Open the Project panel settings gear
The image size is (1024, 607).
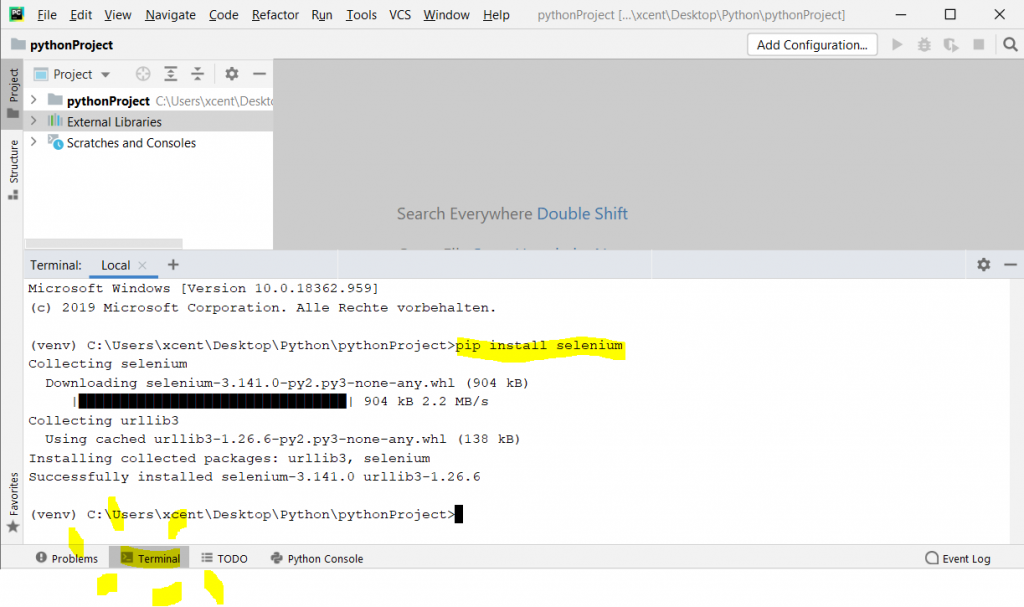pyautogui.click(x=230, y=73)
